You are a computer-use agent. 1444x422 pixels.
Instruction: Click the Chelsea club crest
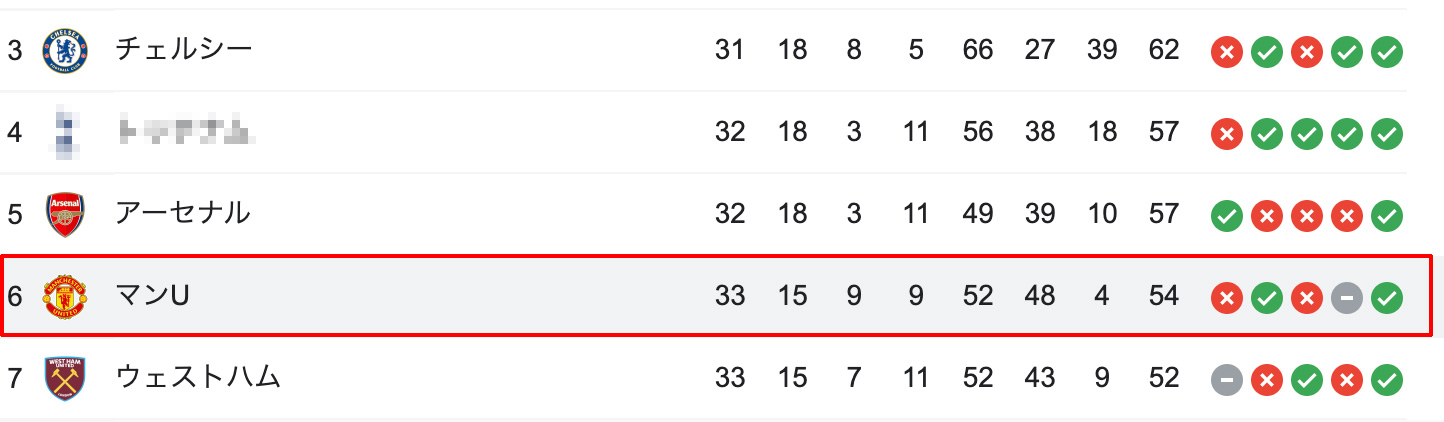(x=65, y=50)
